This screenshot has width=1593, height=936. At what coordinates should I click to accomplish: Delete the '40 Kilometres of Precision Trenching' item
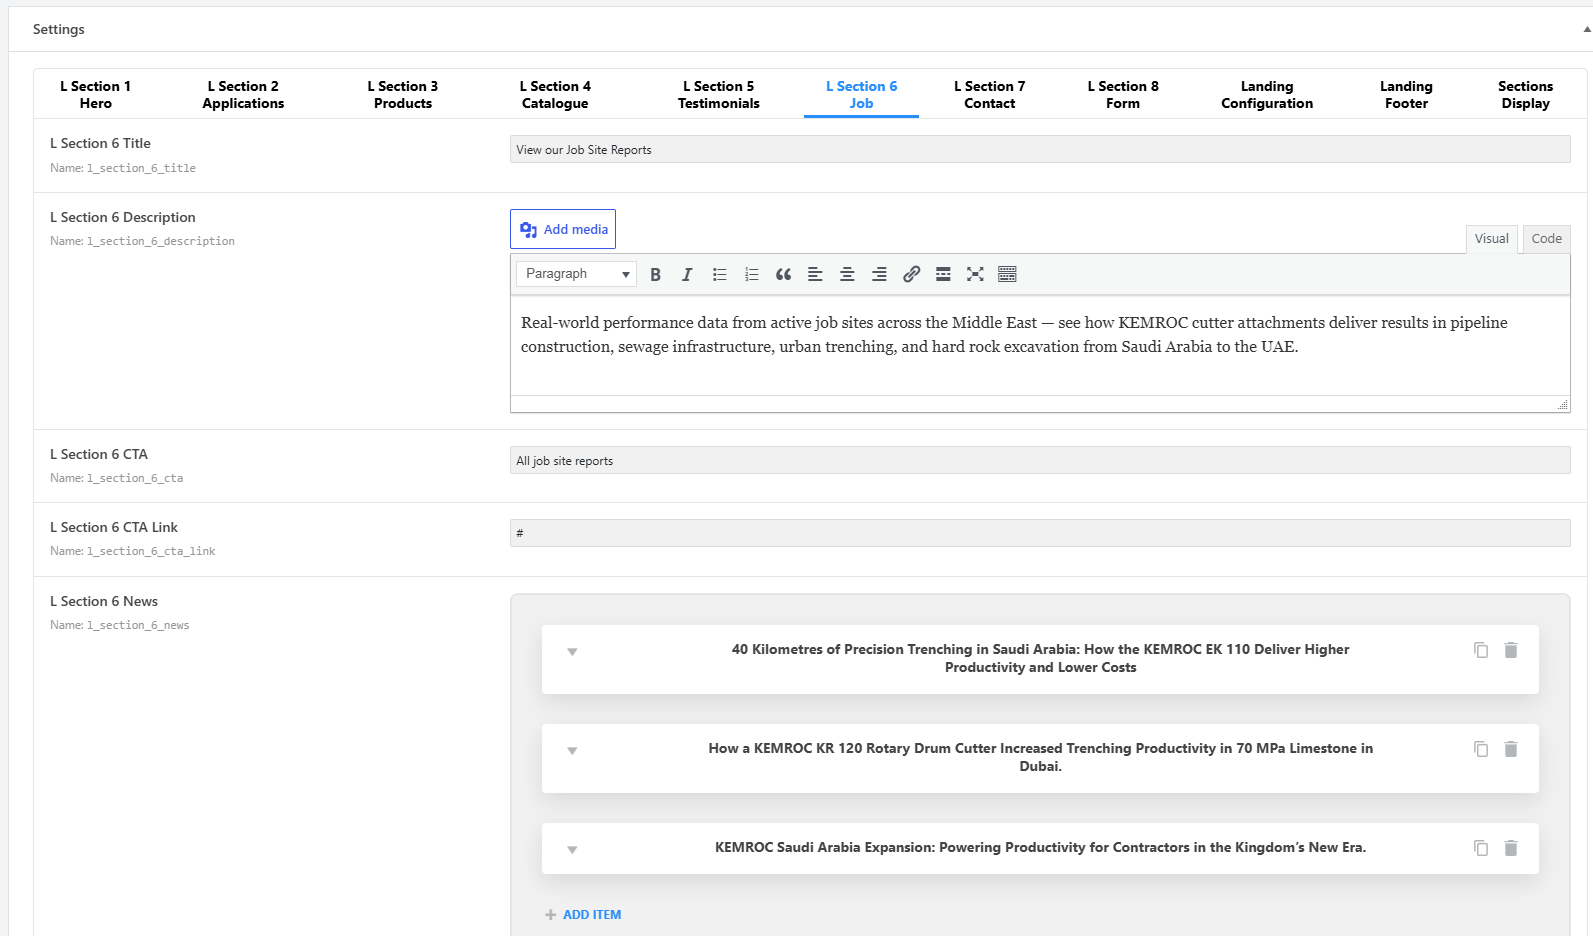pyautogui.click(x=1511, y=650)
